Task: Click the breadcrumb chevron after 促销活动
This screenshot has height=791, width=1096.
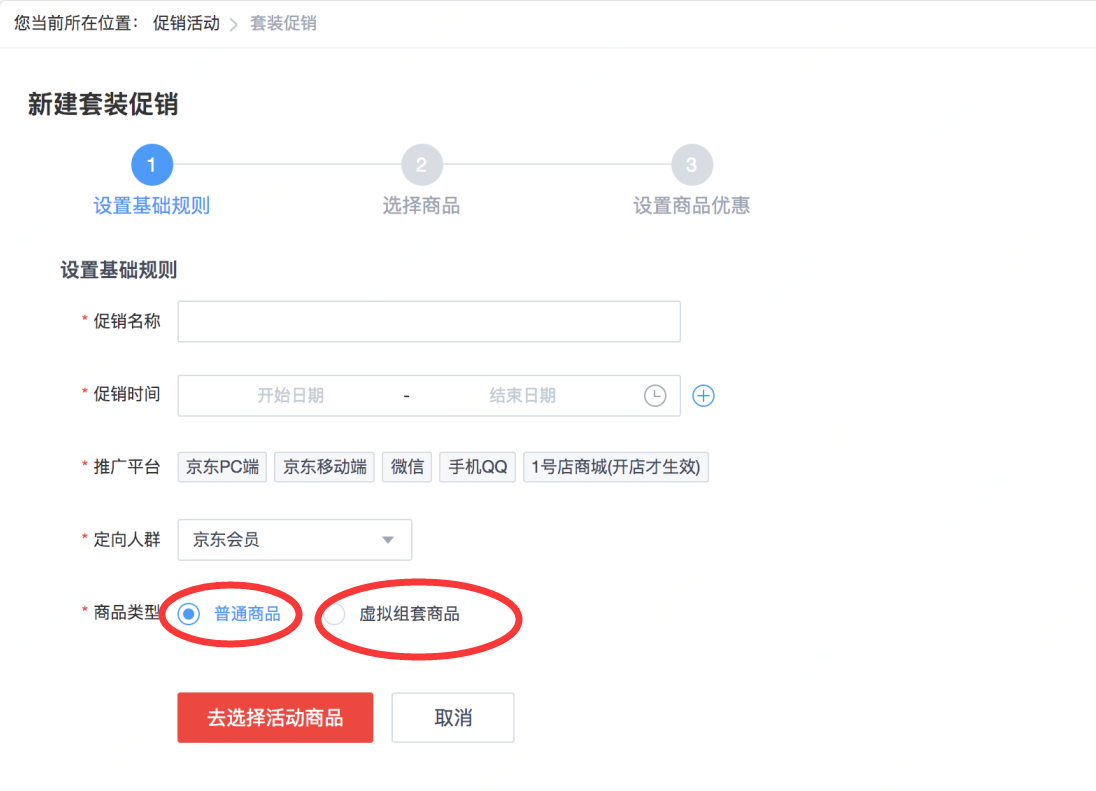Action: click(x=234, y=24)
